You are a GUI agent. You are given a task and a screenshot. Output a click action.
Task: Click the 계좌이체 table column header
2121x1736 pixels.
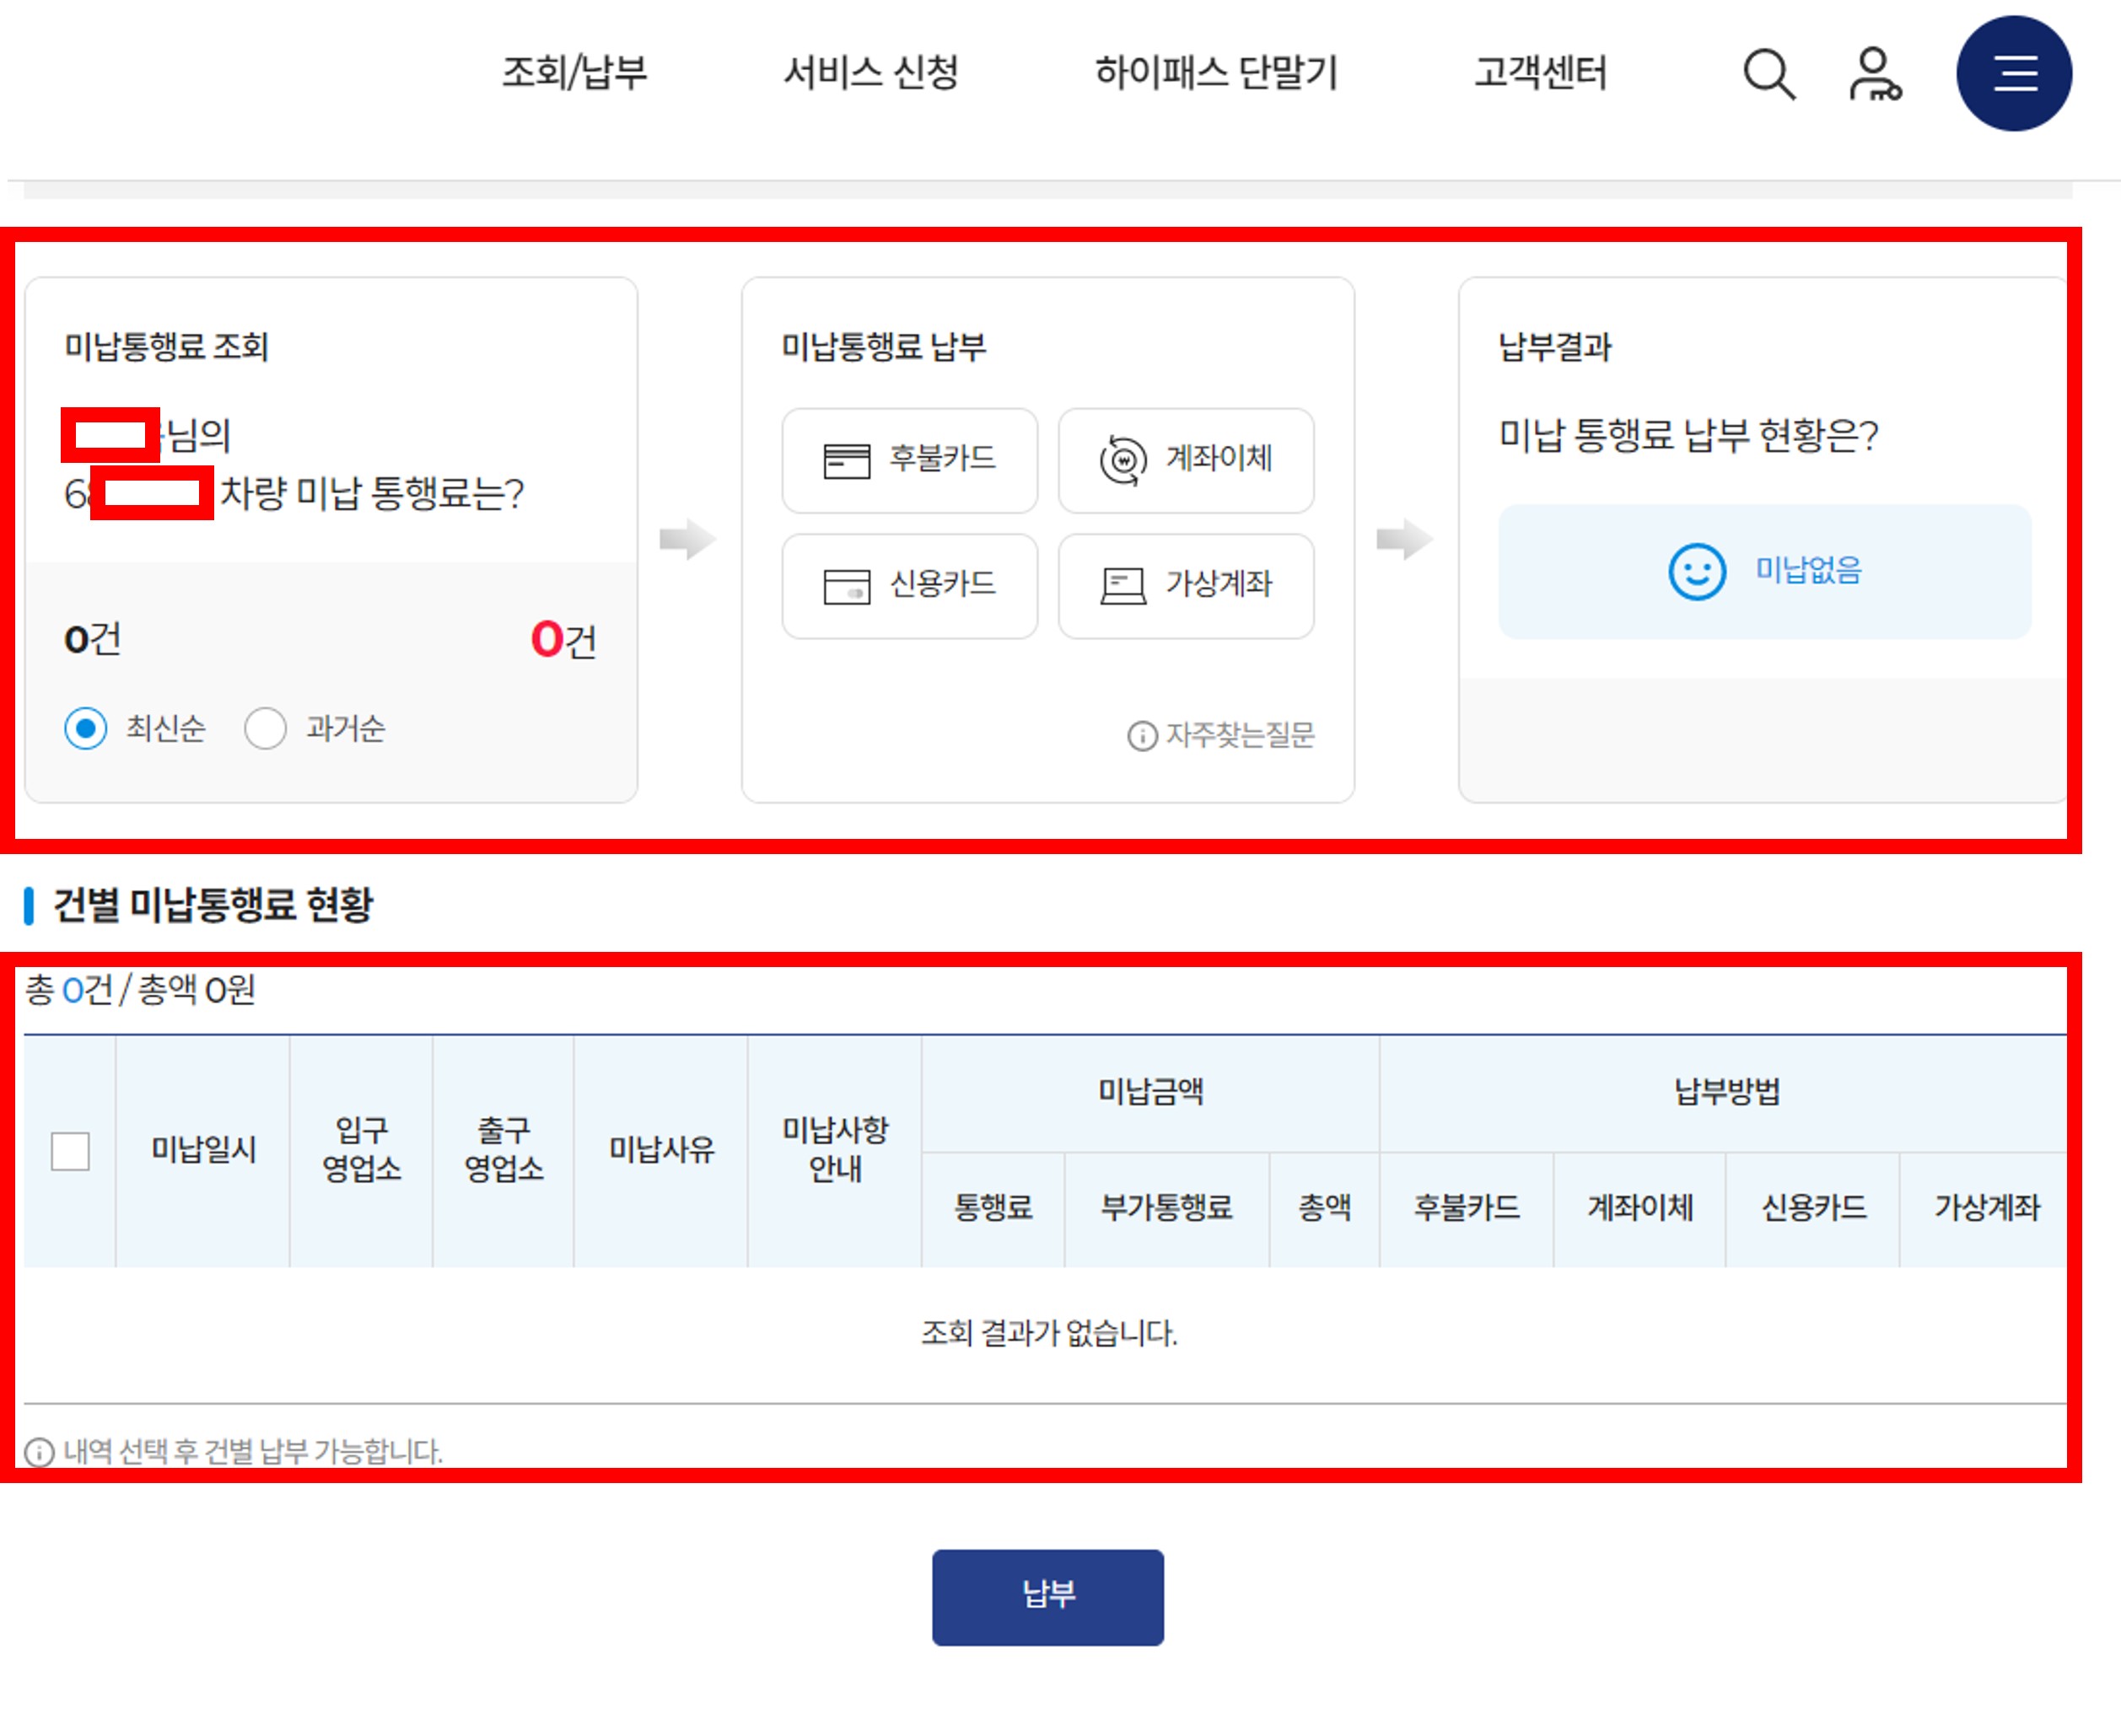tap(1640, 1208)
